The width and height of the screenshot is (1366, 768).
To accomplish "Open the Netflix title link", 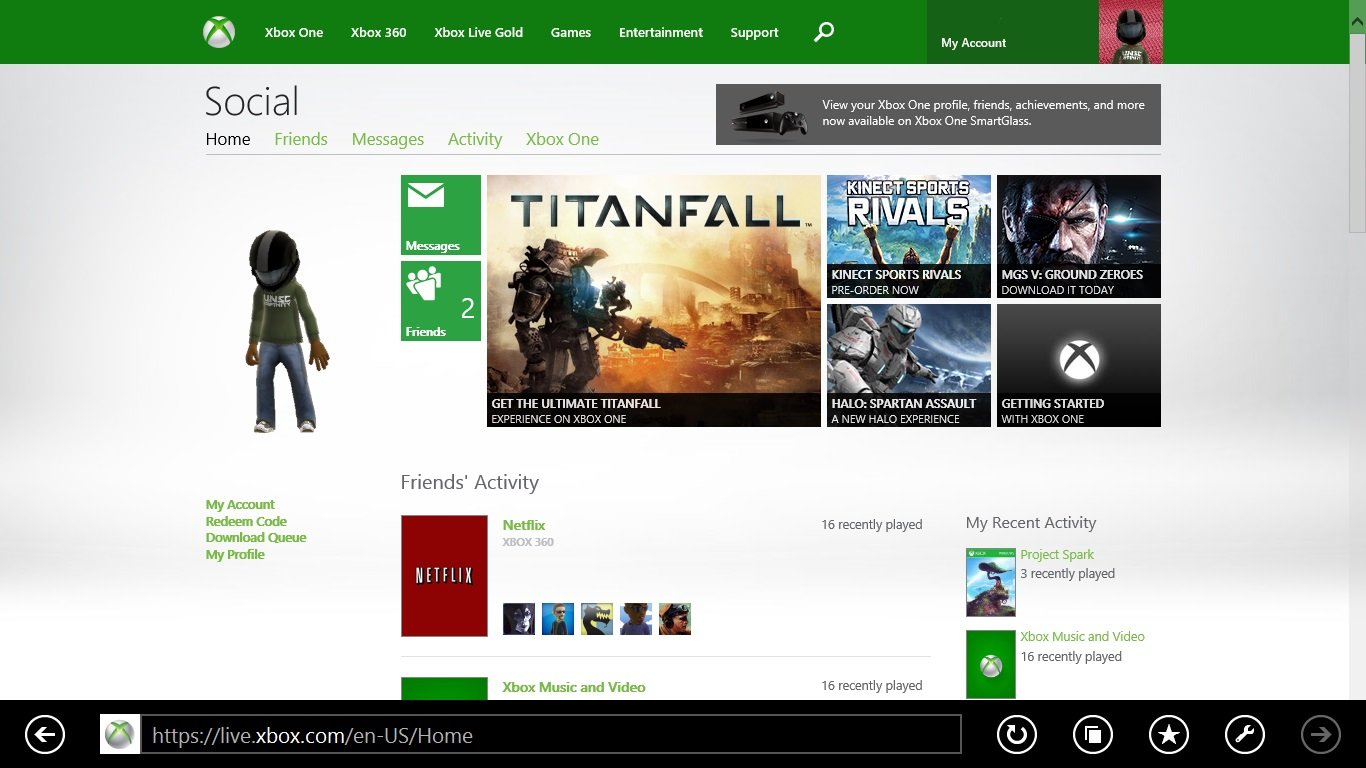I will click(x=524, y=525).
